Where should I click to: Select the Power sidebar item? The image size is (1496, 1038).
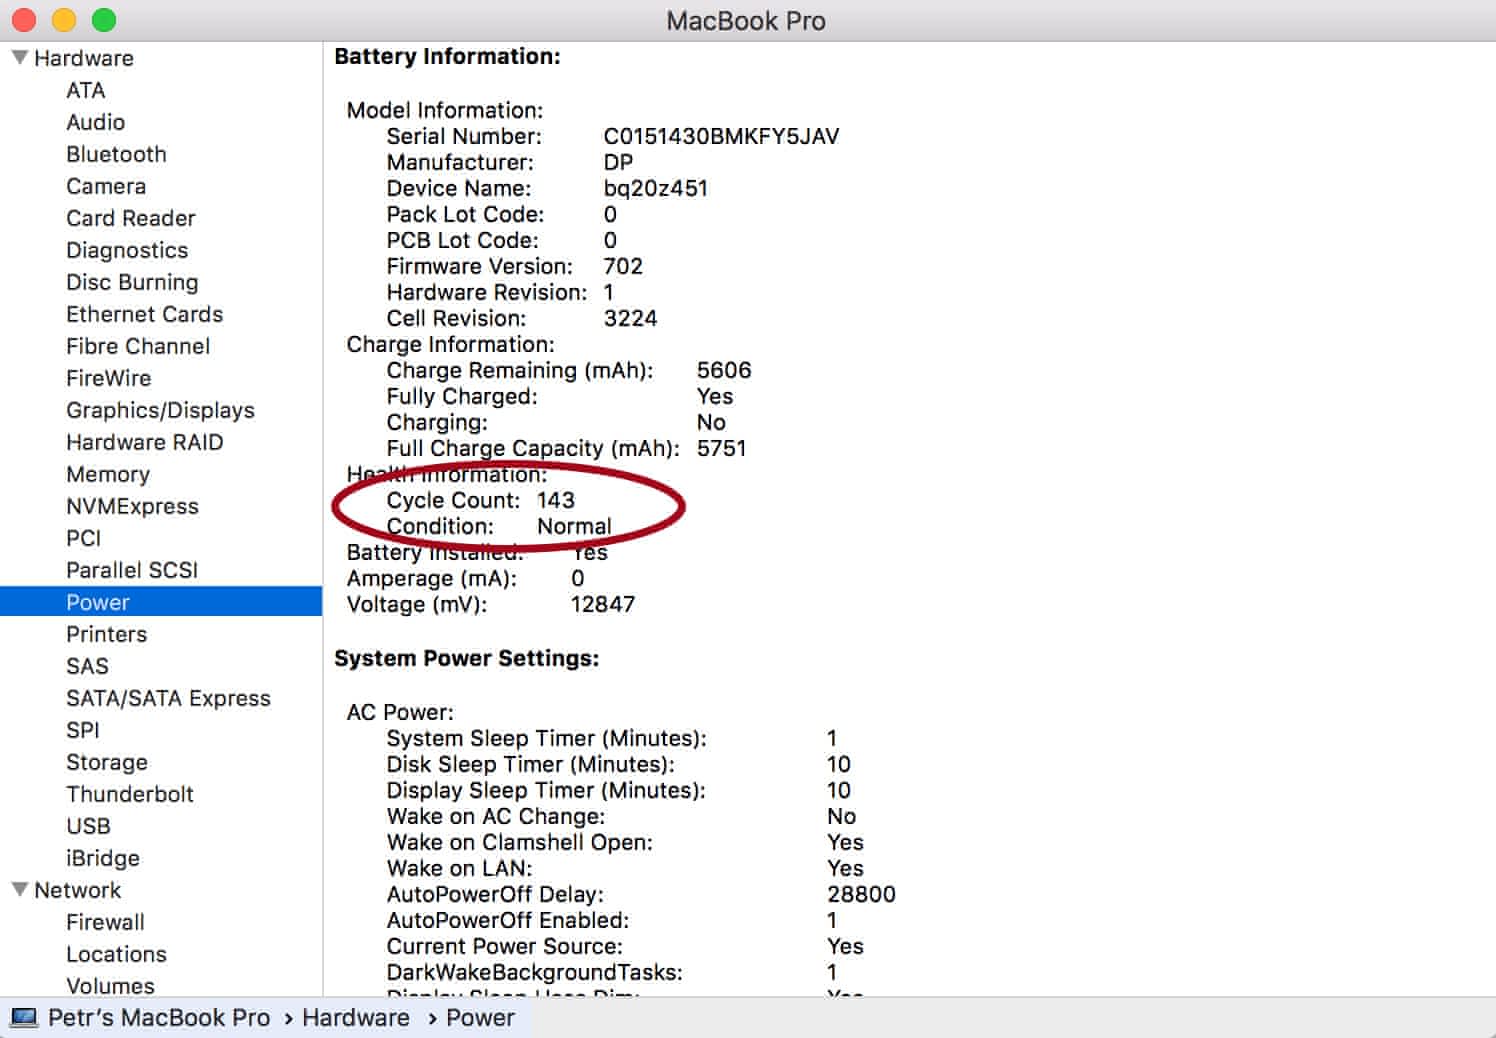tap(98, 602)
